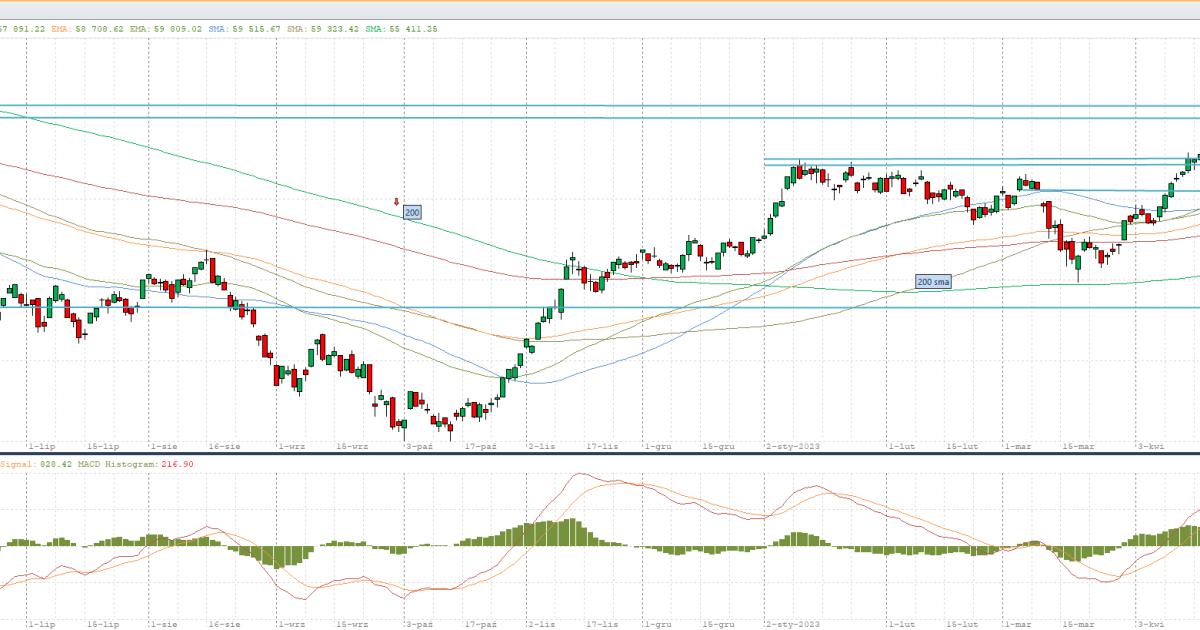Click 1-lut on the MACD panel's bottom axis

coord(902,623)
